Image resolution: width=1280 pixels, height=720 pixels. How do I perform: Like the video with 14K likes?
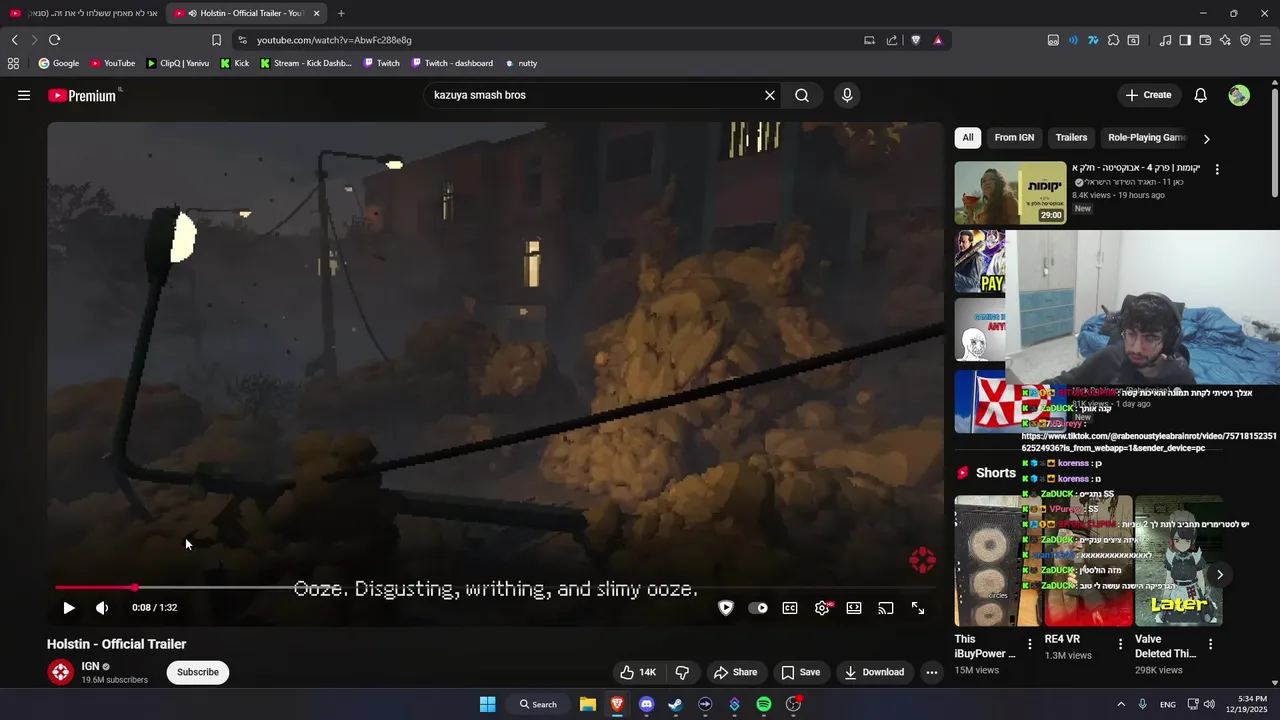(x=637, y=672)
